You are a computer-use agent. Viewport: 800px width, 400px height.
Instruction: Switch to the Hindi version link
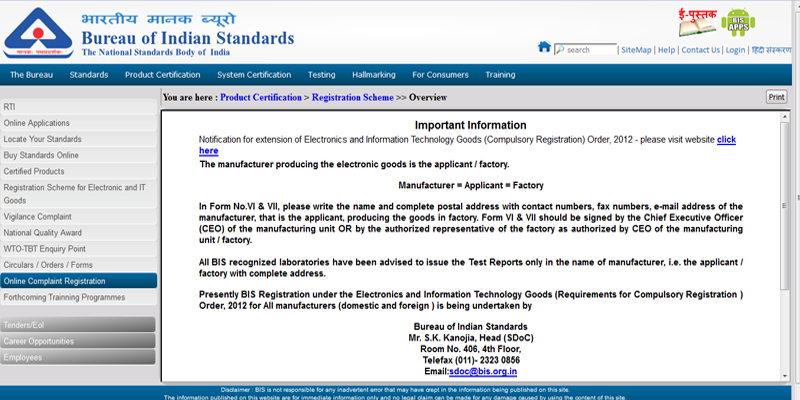771,50
